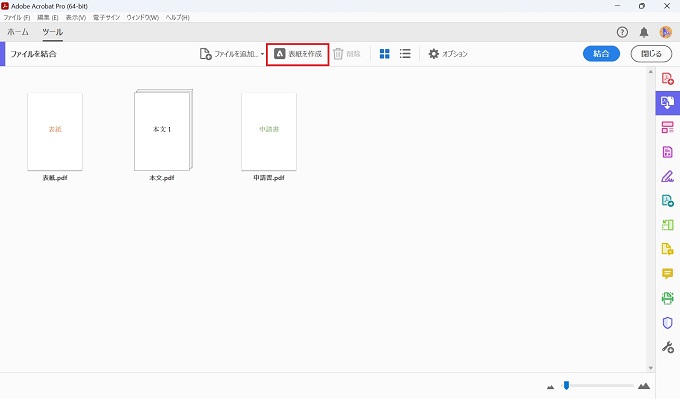
Task: Click the 閉じる button
Action: tap(651, 54)
